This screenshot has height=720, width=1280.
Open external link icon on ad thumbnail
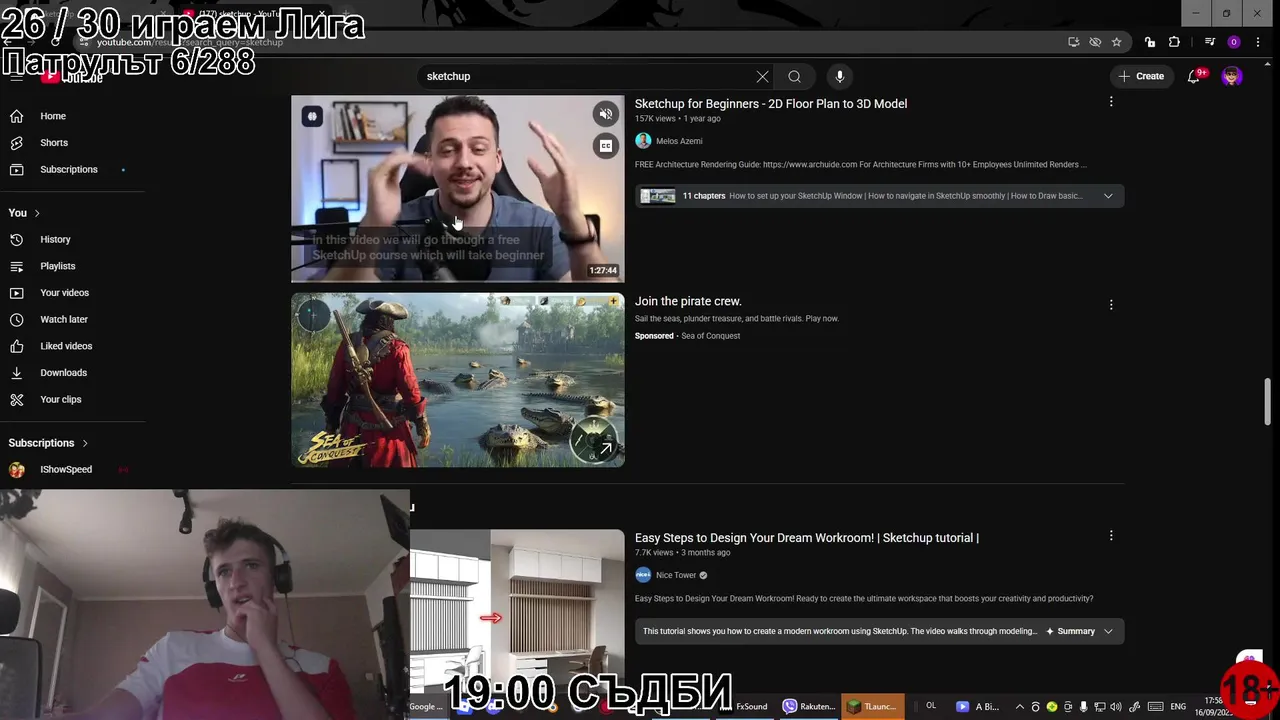(605, 448)
